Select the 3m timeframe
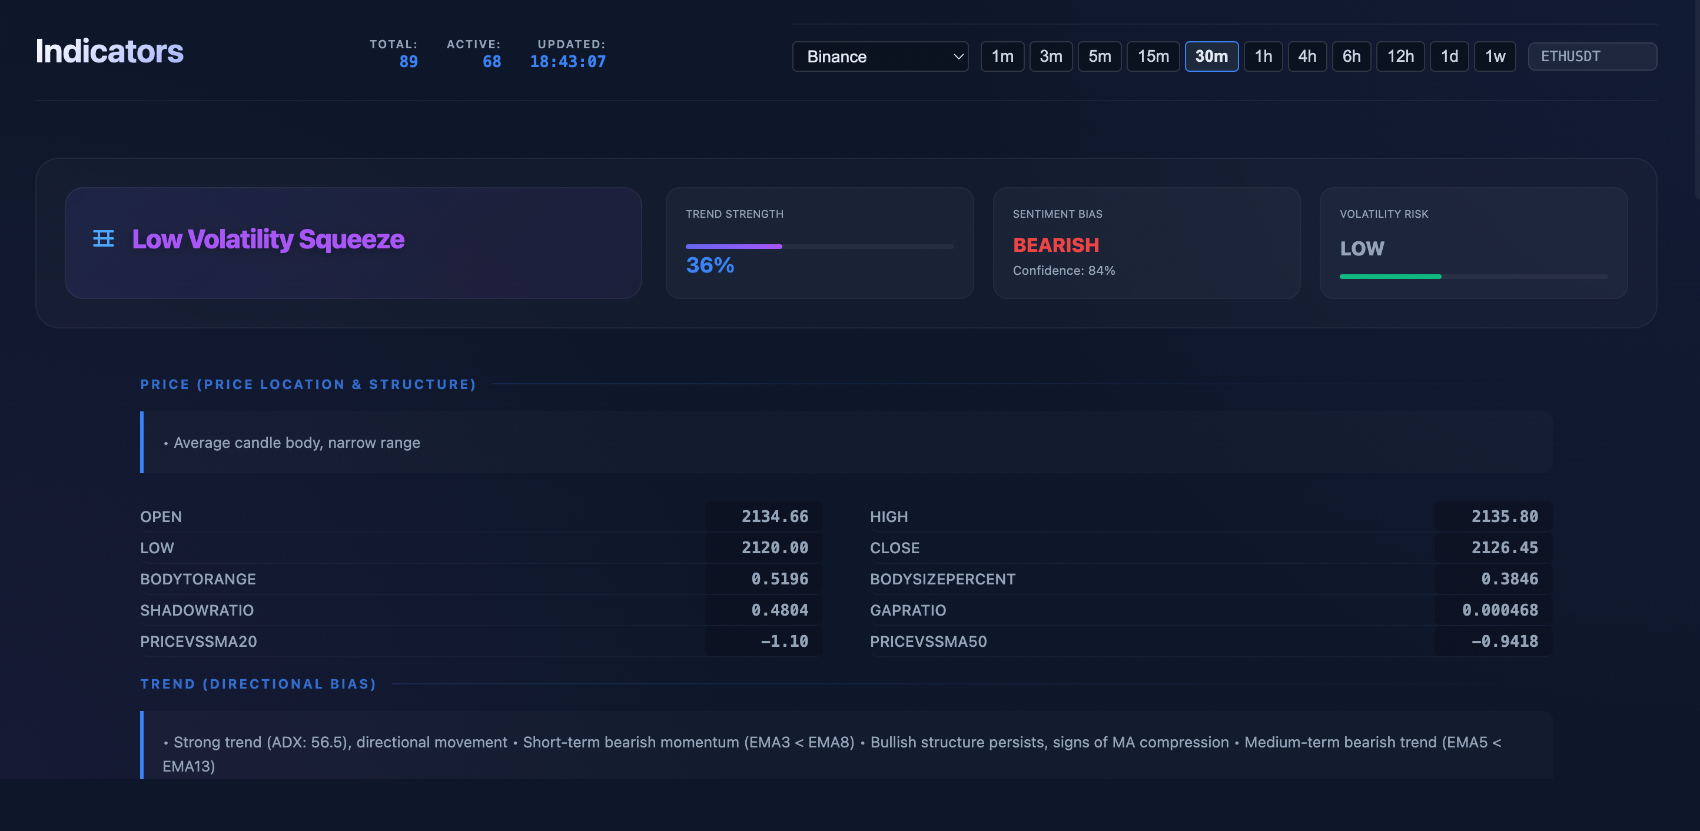1700x831 pixels. 1051,57
